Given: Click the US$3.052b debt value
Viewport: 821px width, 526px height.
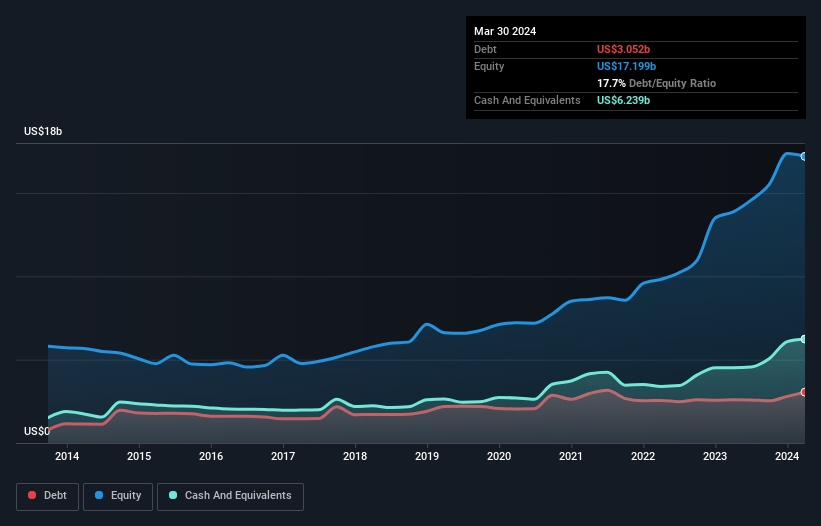Looking at the screenshot, I should [x=623, y=49].
